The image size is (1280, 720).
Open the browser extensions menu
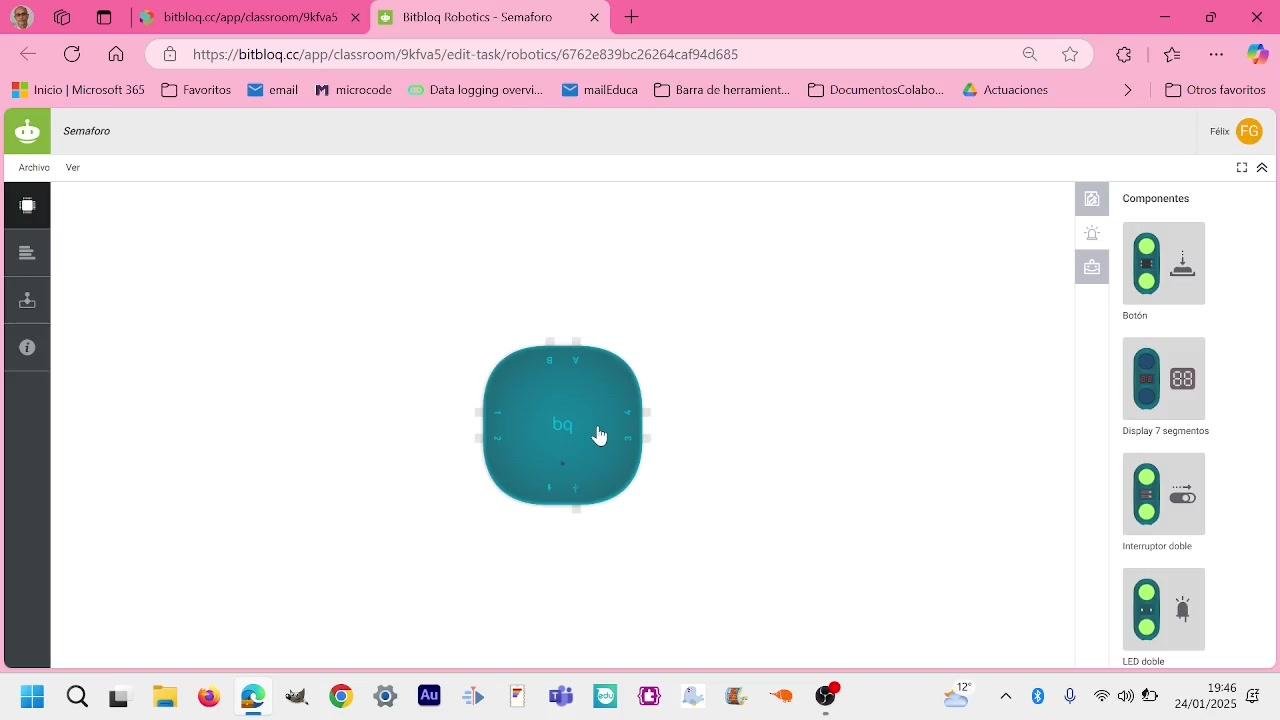click(1124, 54)
